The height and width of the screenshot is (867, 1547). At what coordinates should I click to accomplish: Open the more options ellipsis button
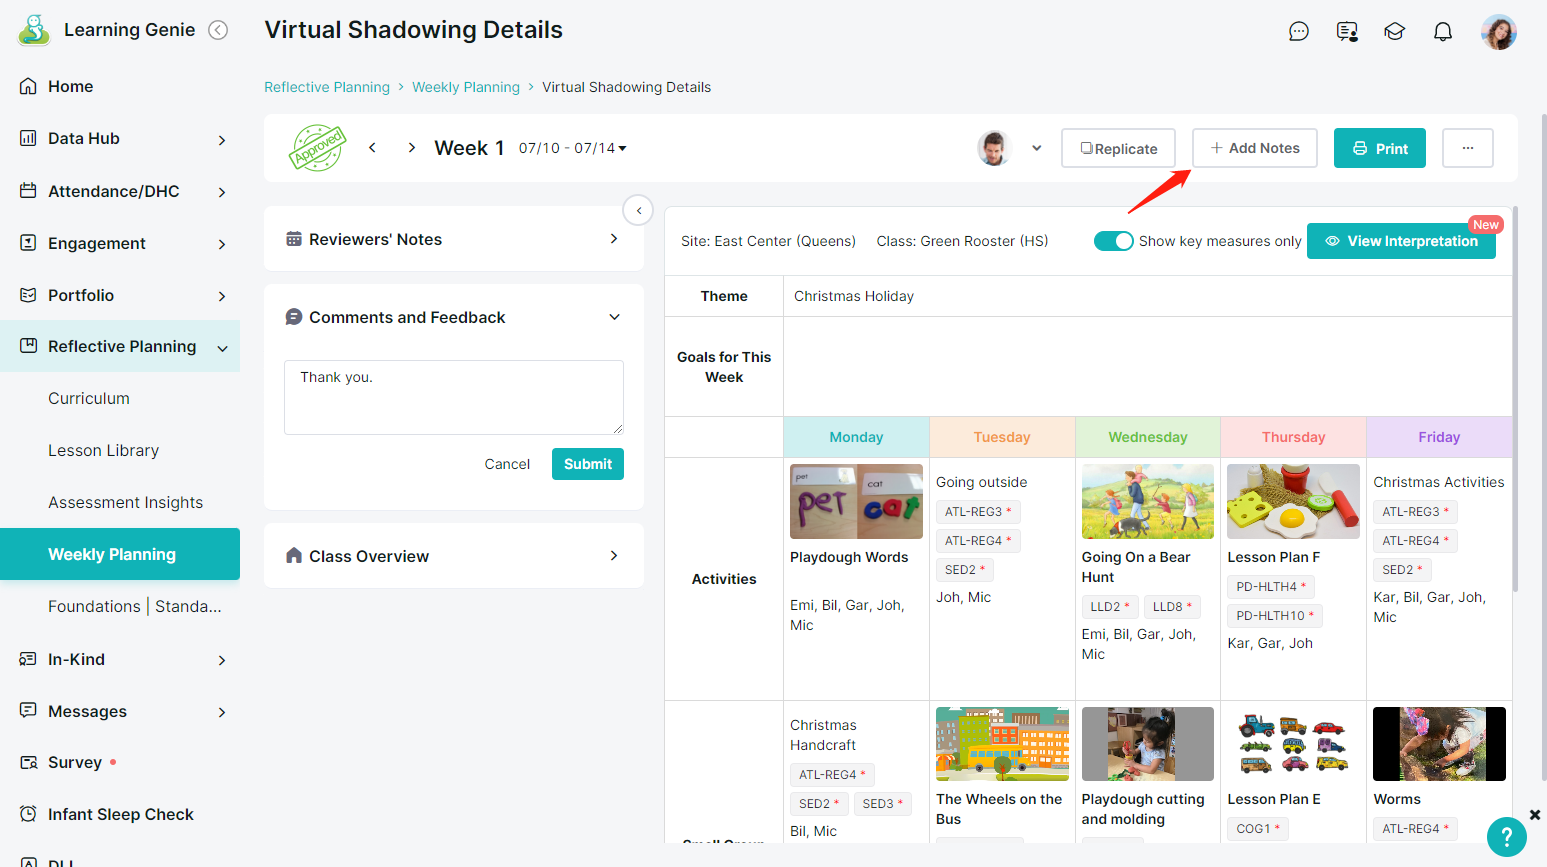(x=1468, y=148)
